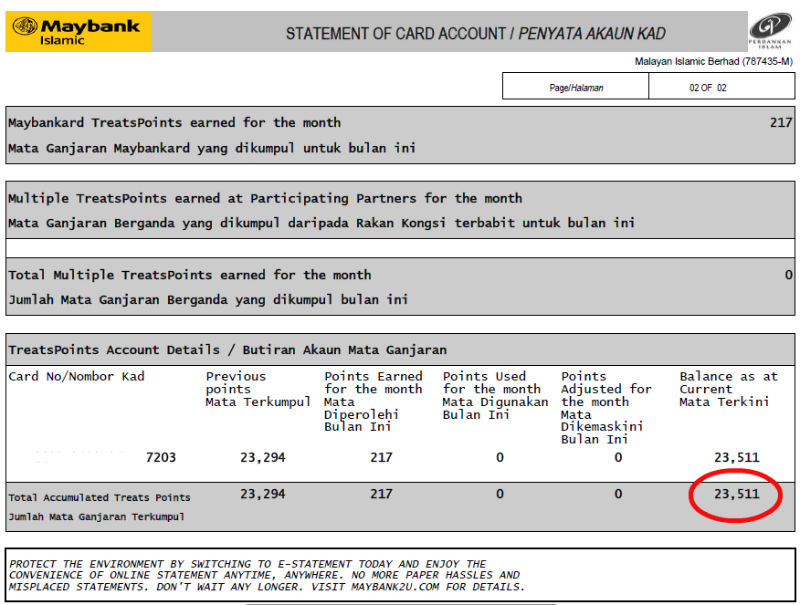
Task: Click 'CONVENIENCE OF ONLINE STATEMENT ANYTIME' notice line
Action: coord(264,575)
